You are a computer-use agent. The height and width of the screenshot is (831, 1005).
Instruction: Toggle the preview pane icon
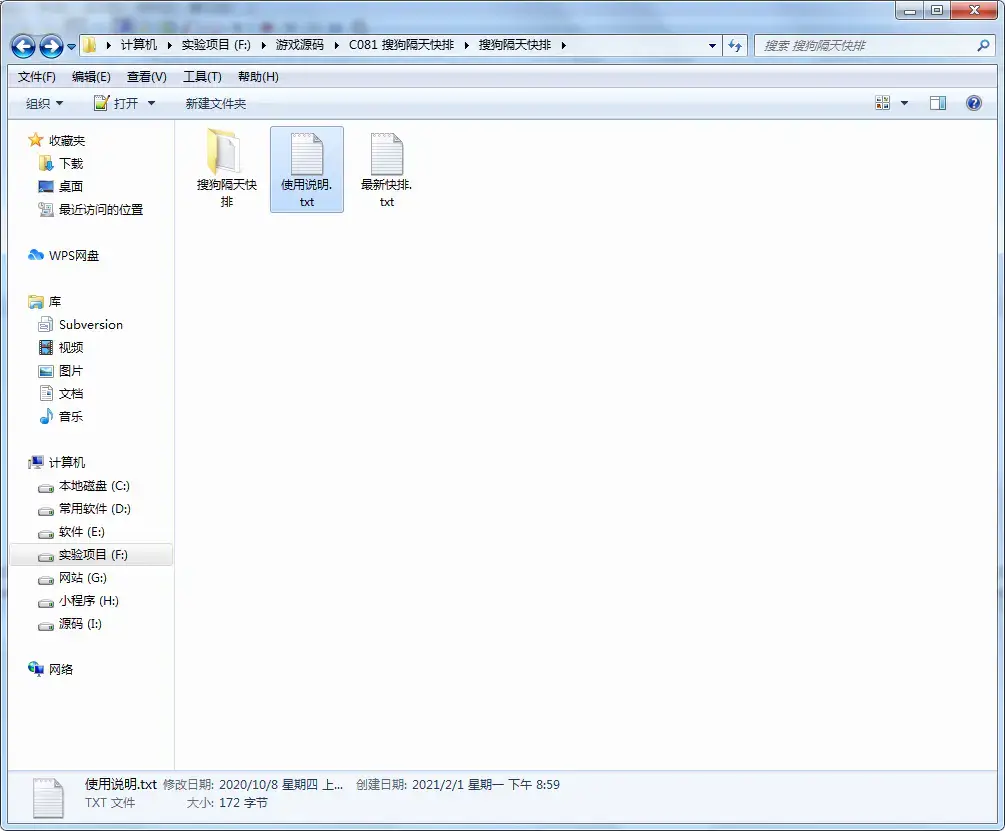pyautogui.click(x=938, y=103)
